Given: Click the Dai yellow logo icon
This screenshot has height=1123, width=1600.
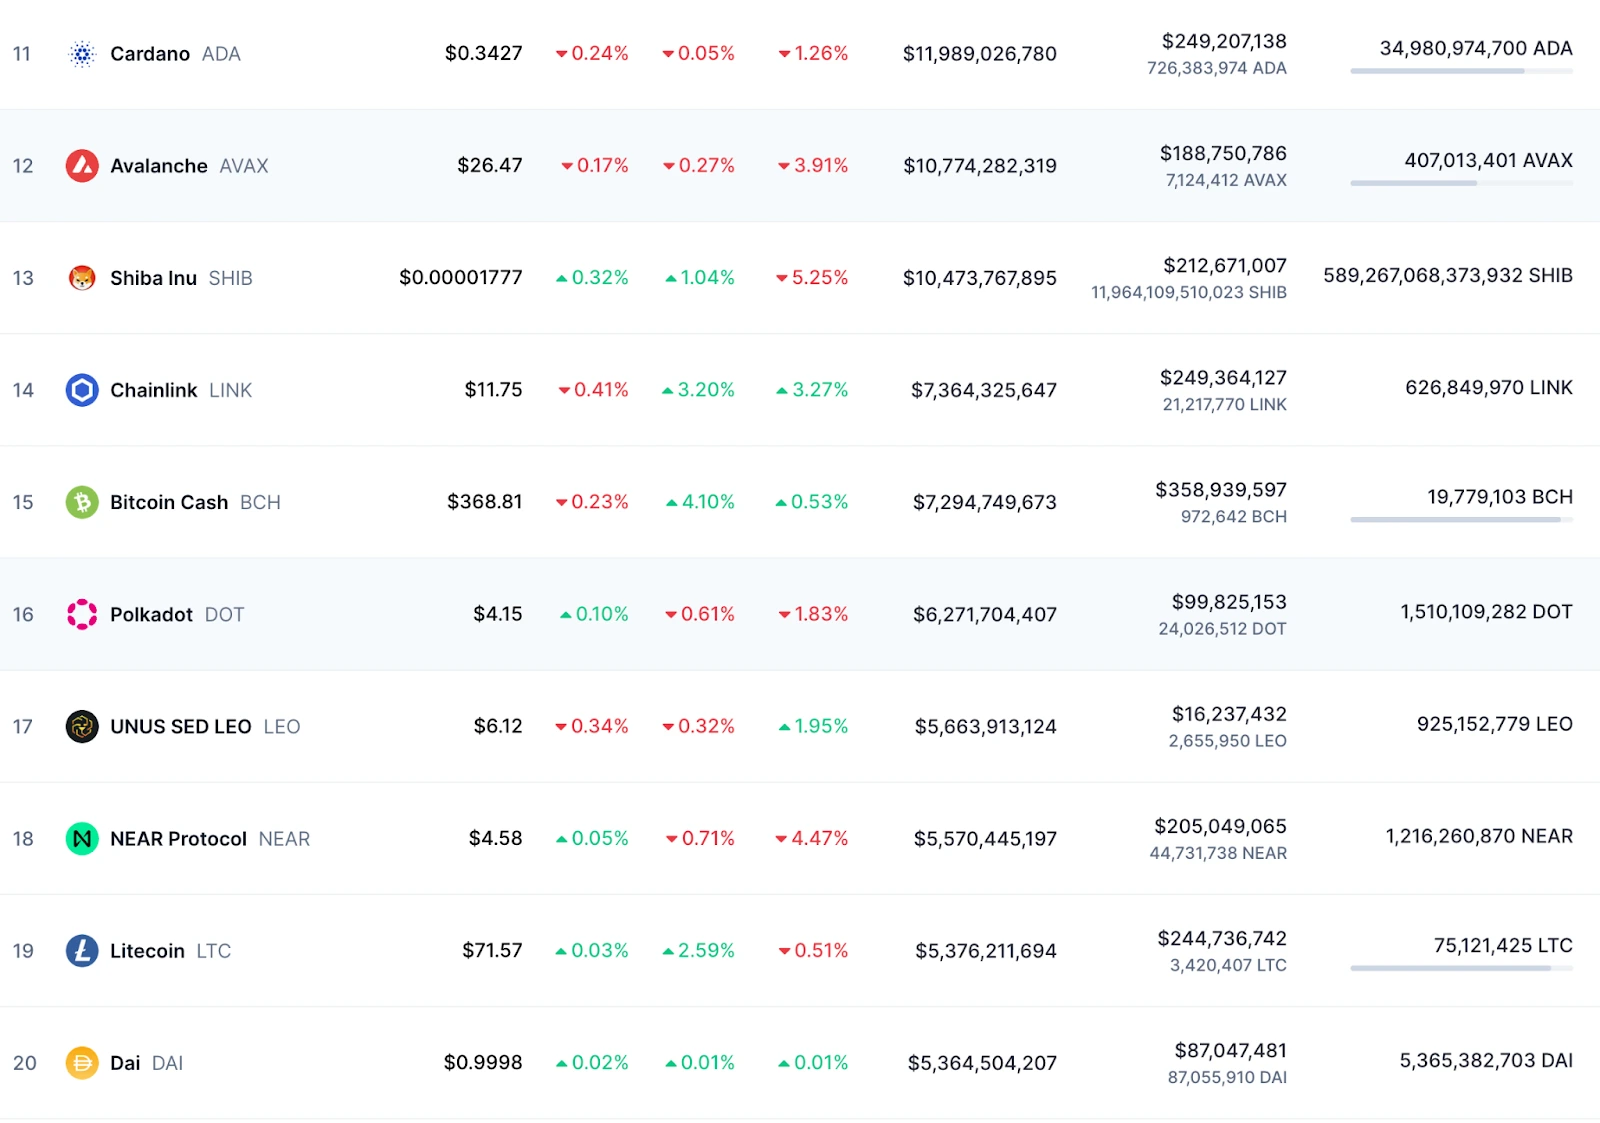Looking at the screenshot, I should [82, 1062].
